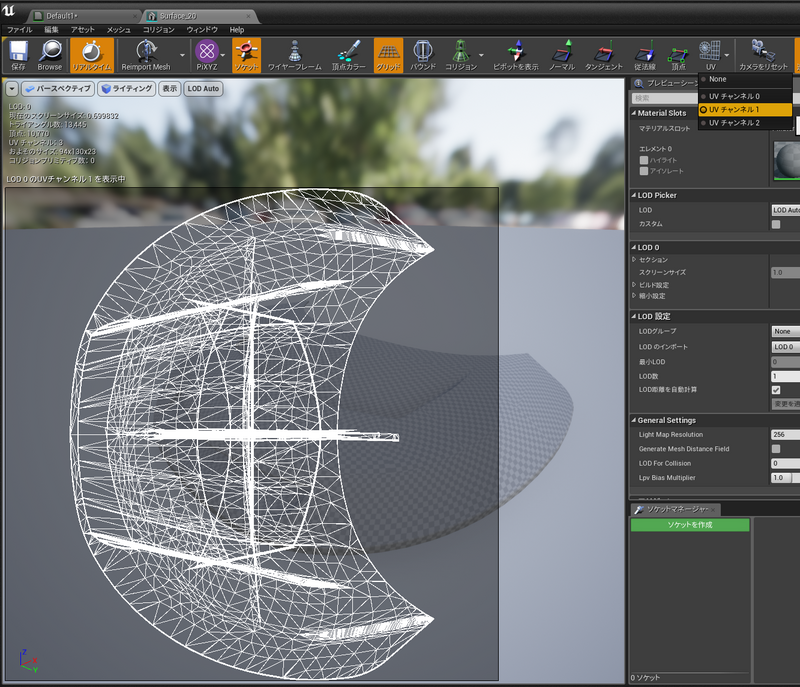This screenshot has height=687, width=800.
Task: Click Create Socket (ソケットを作成) green button
Action: pos(690,525)
